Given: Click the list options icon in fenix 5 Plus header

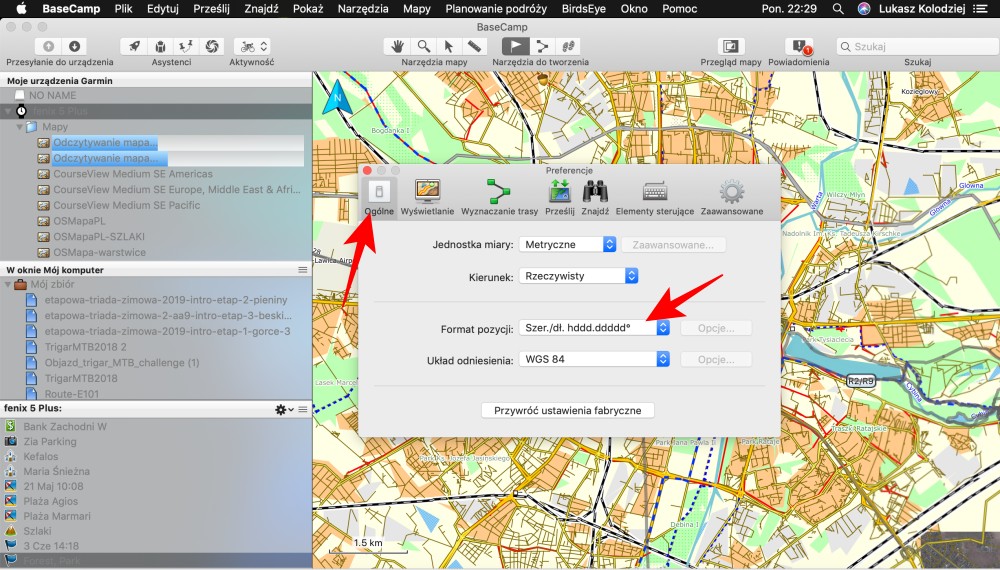Looking at the screenshot, I should click(x=303, y=409).
